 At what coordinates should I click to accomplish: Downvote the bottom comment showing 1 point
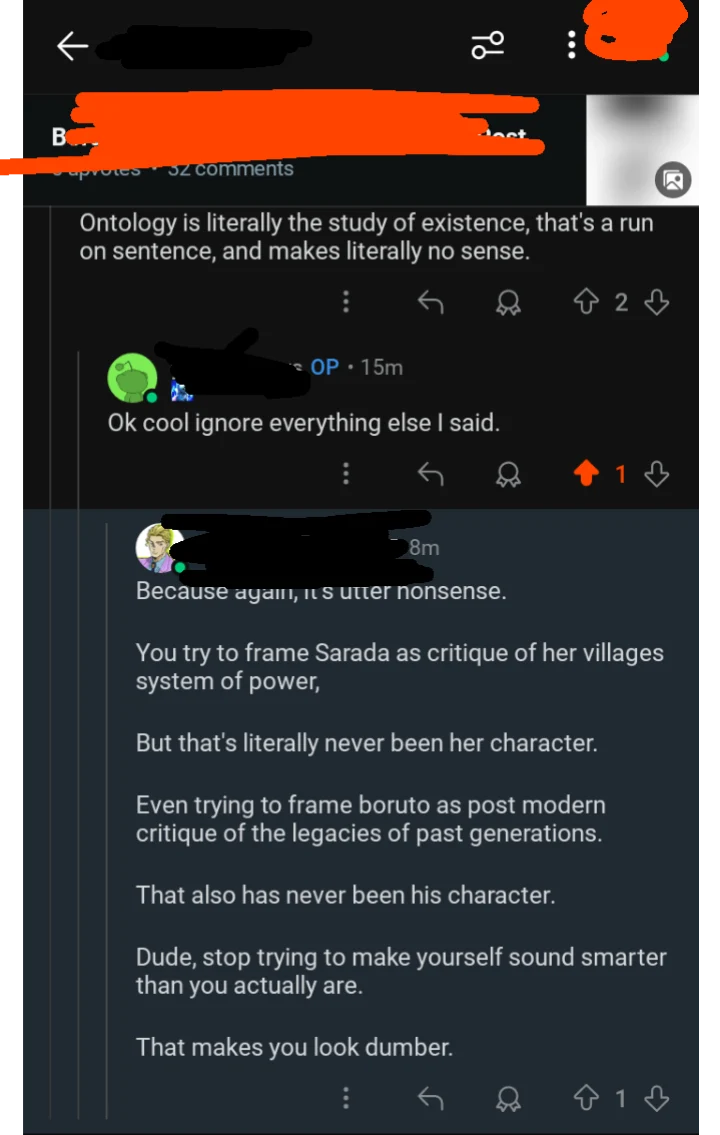(656, 1098)
